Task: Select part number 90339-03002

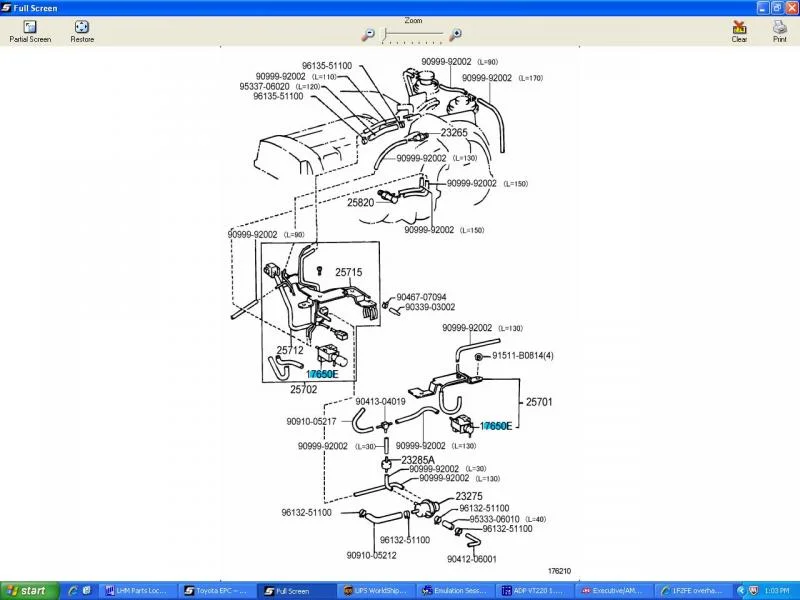Action: tap(430, 307)
